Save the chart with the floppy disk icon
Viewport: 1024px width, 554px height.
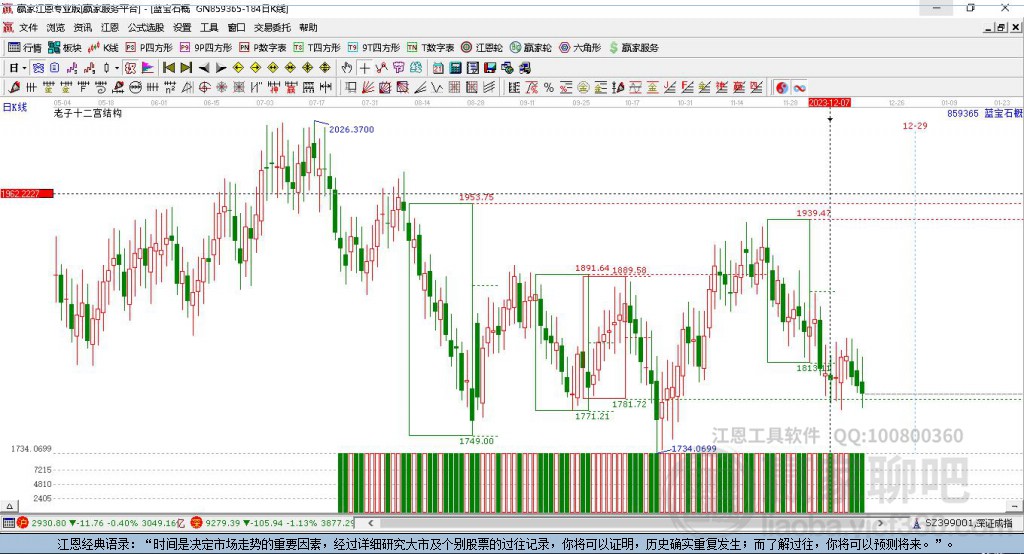[x=490, y=68]
